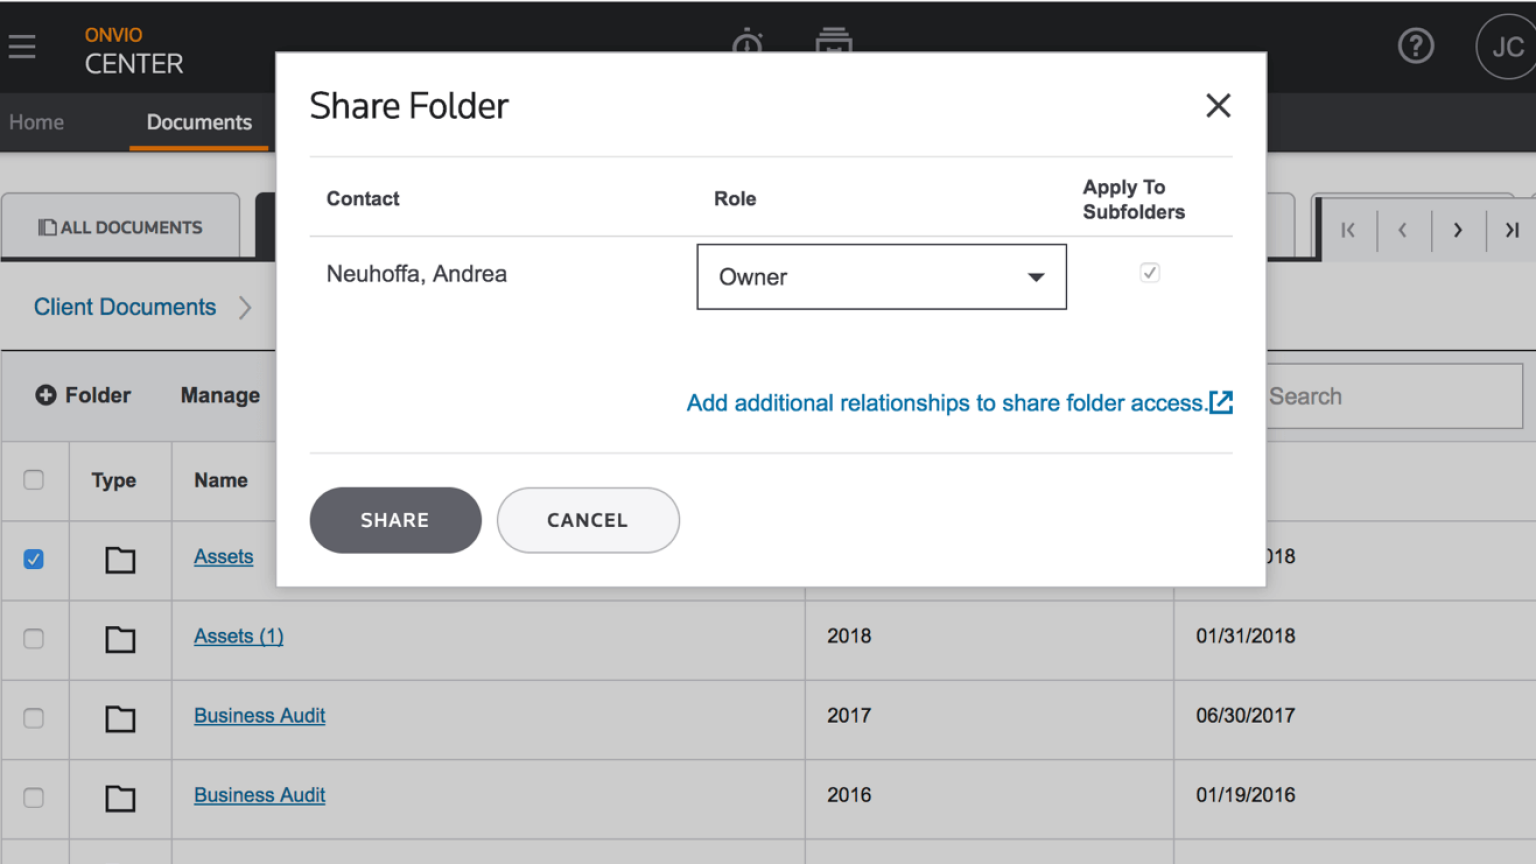Uncheck the Assets folder checkbox

tap(34, 559)
